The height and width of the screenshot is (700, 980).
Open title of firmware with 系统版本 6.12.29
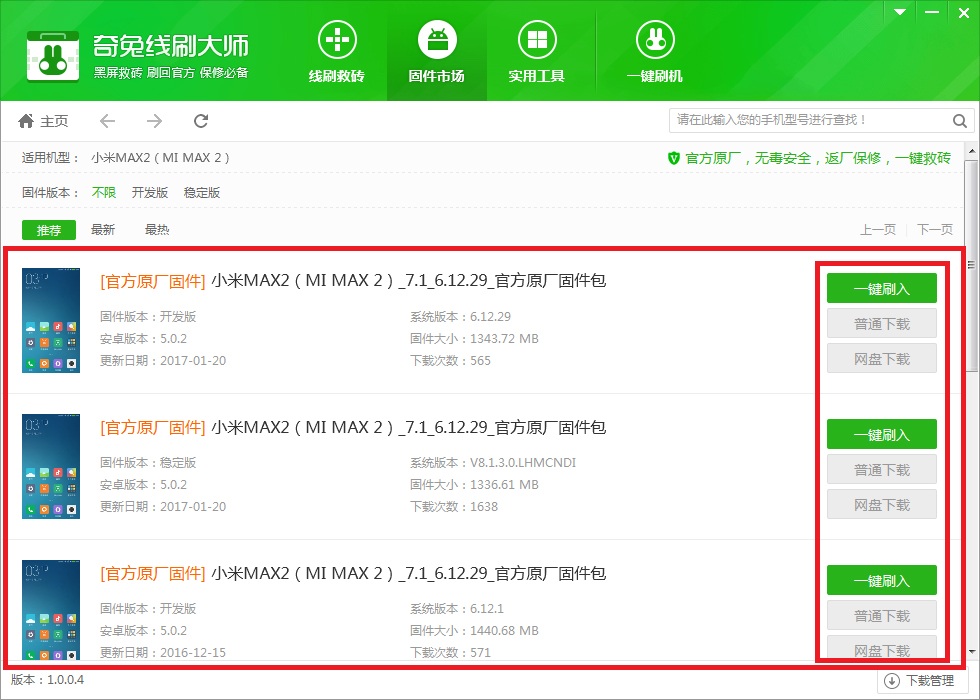point(353,281)
